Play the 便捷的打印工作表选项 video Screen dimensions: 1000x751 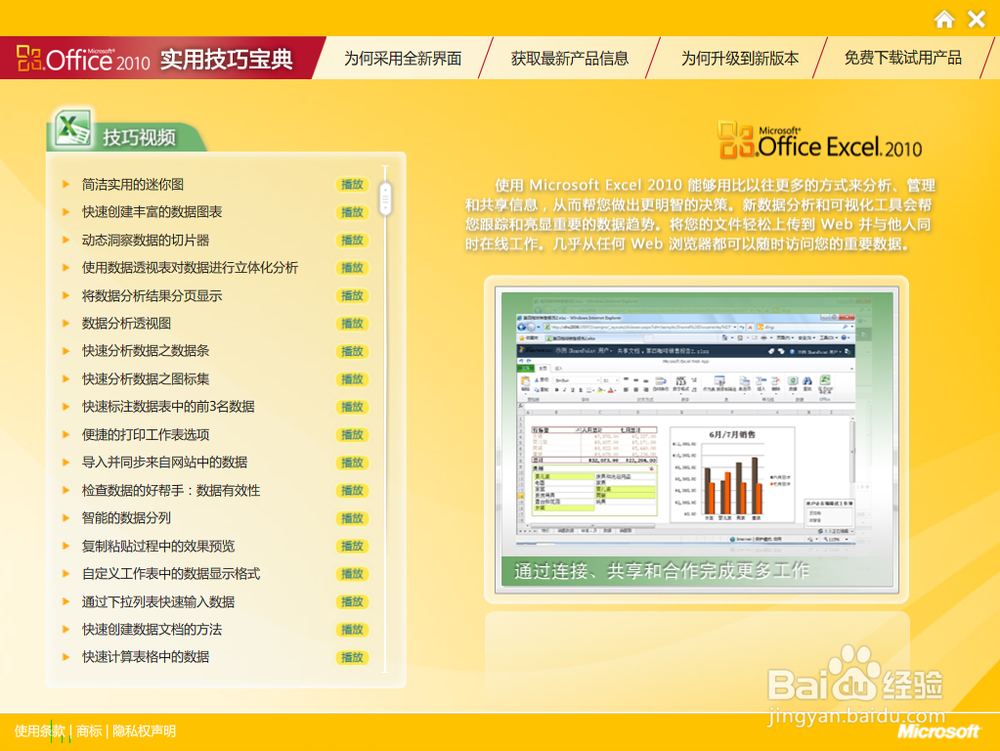point(352,435)
